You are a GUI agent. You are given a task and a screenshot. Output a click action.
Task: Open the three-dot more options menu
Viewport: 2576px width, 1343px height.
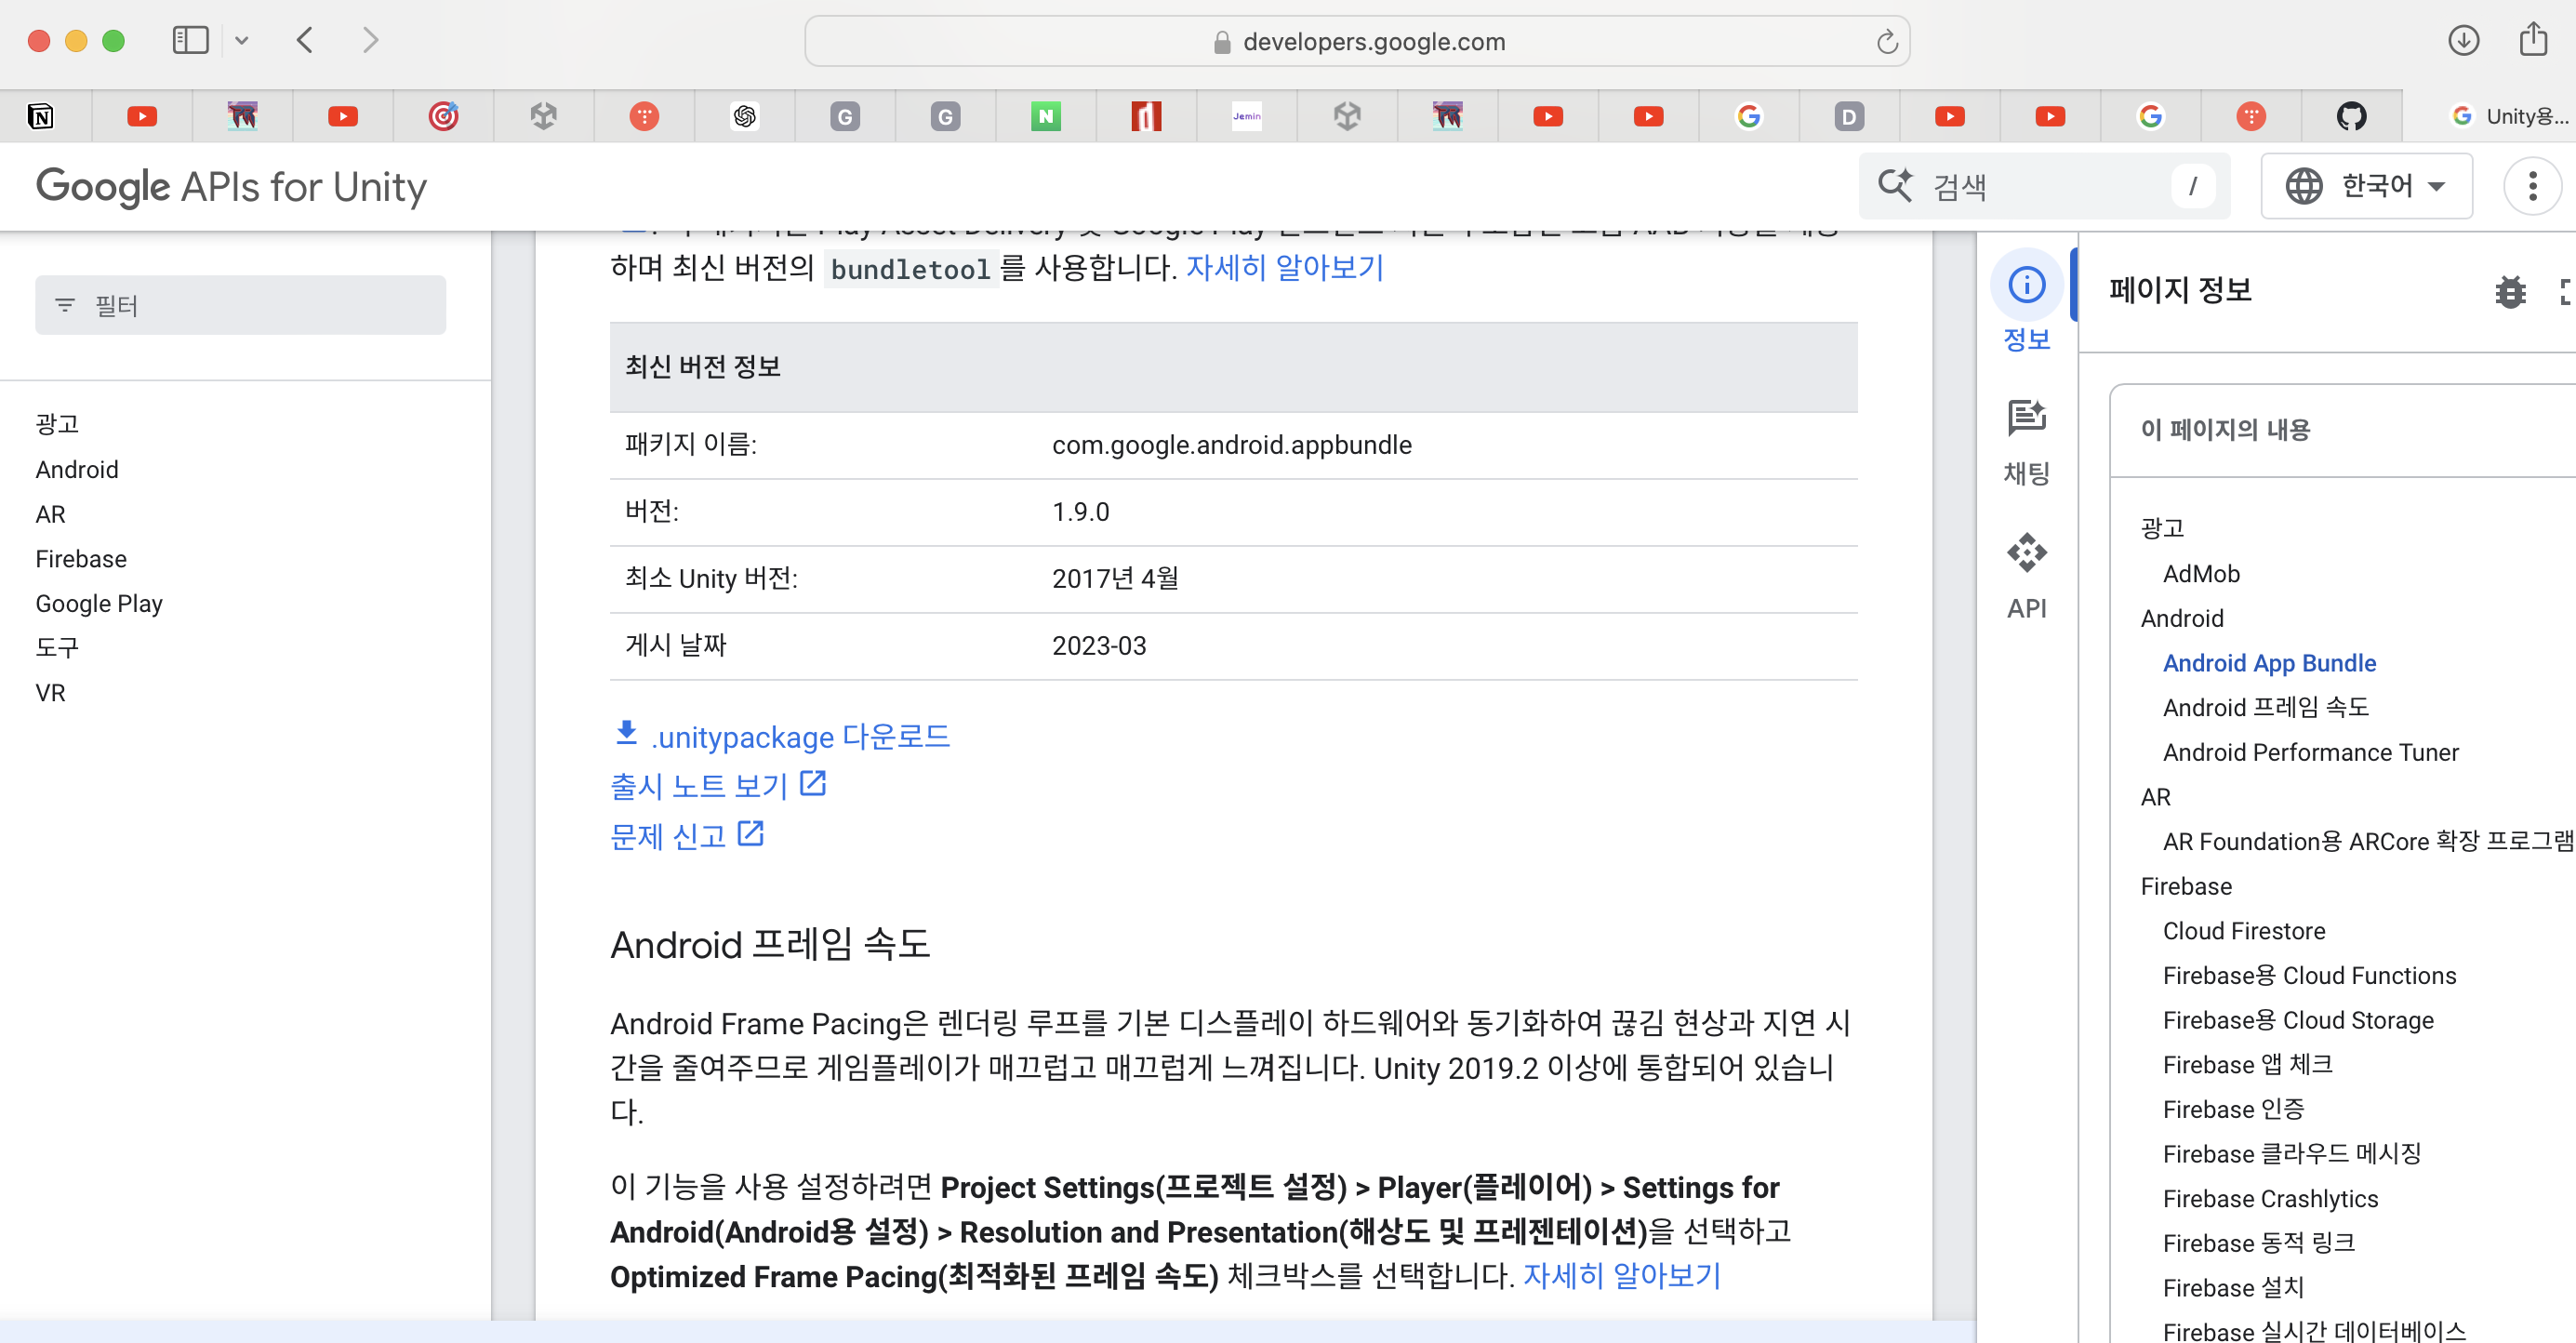pyautogui.click(x=2532, y=186)
